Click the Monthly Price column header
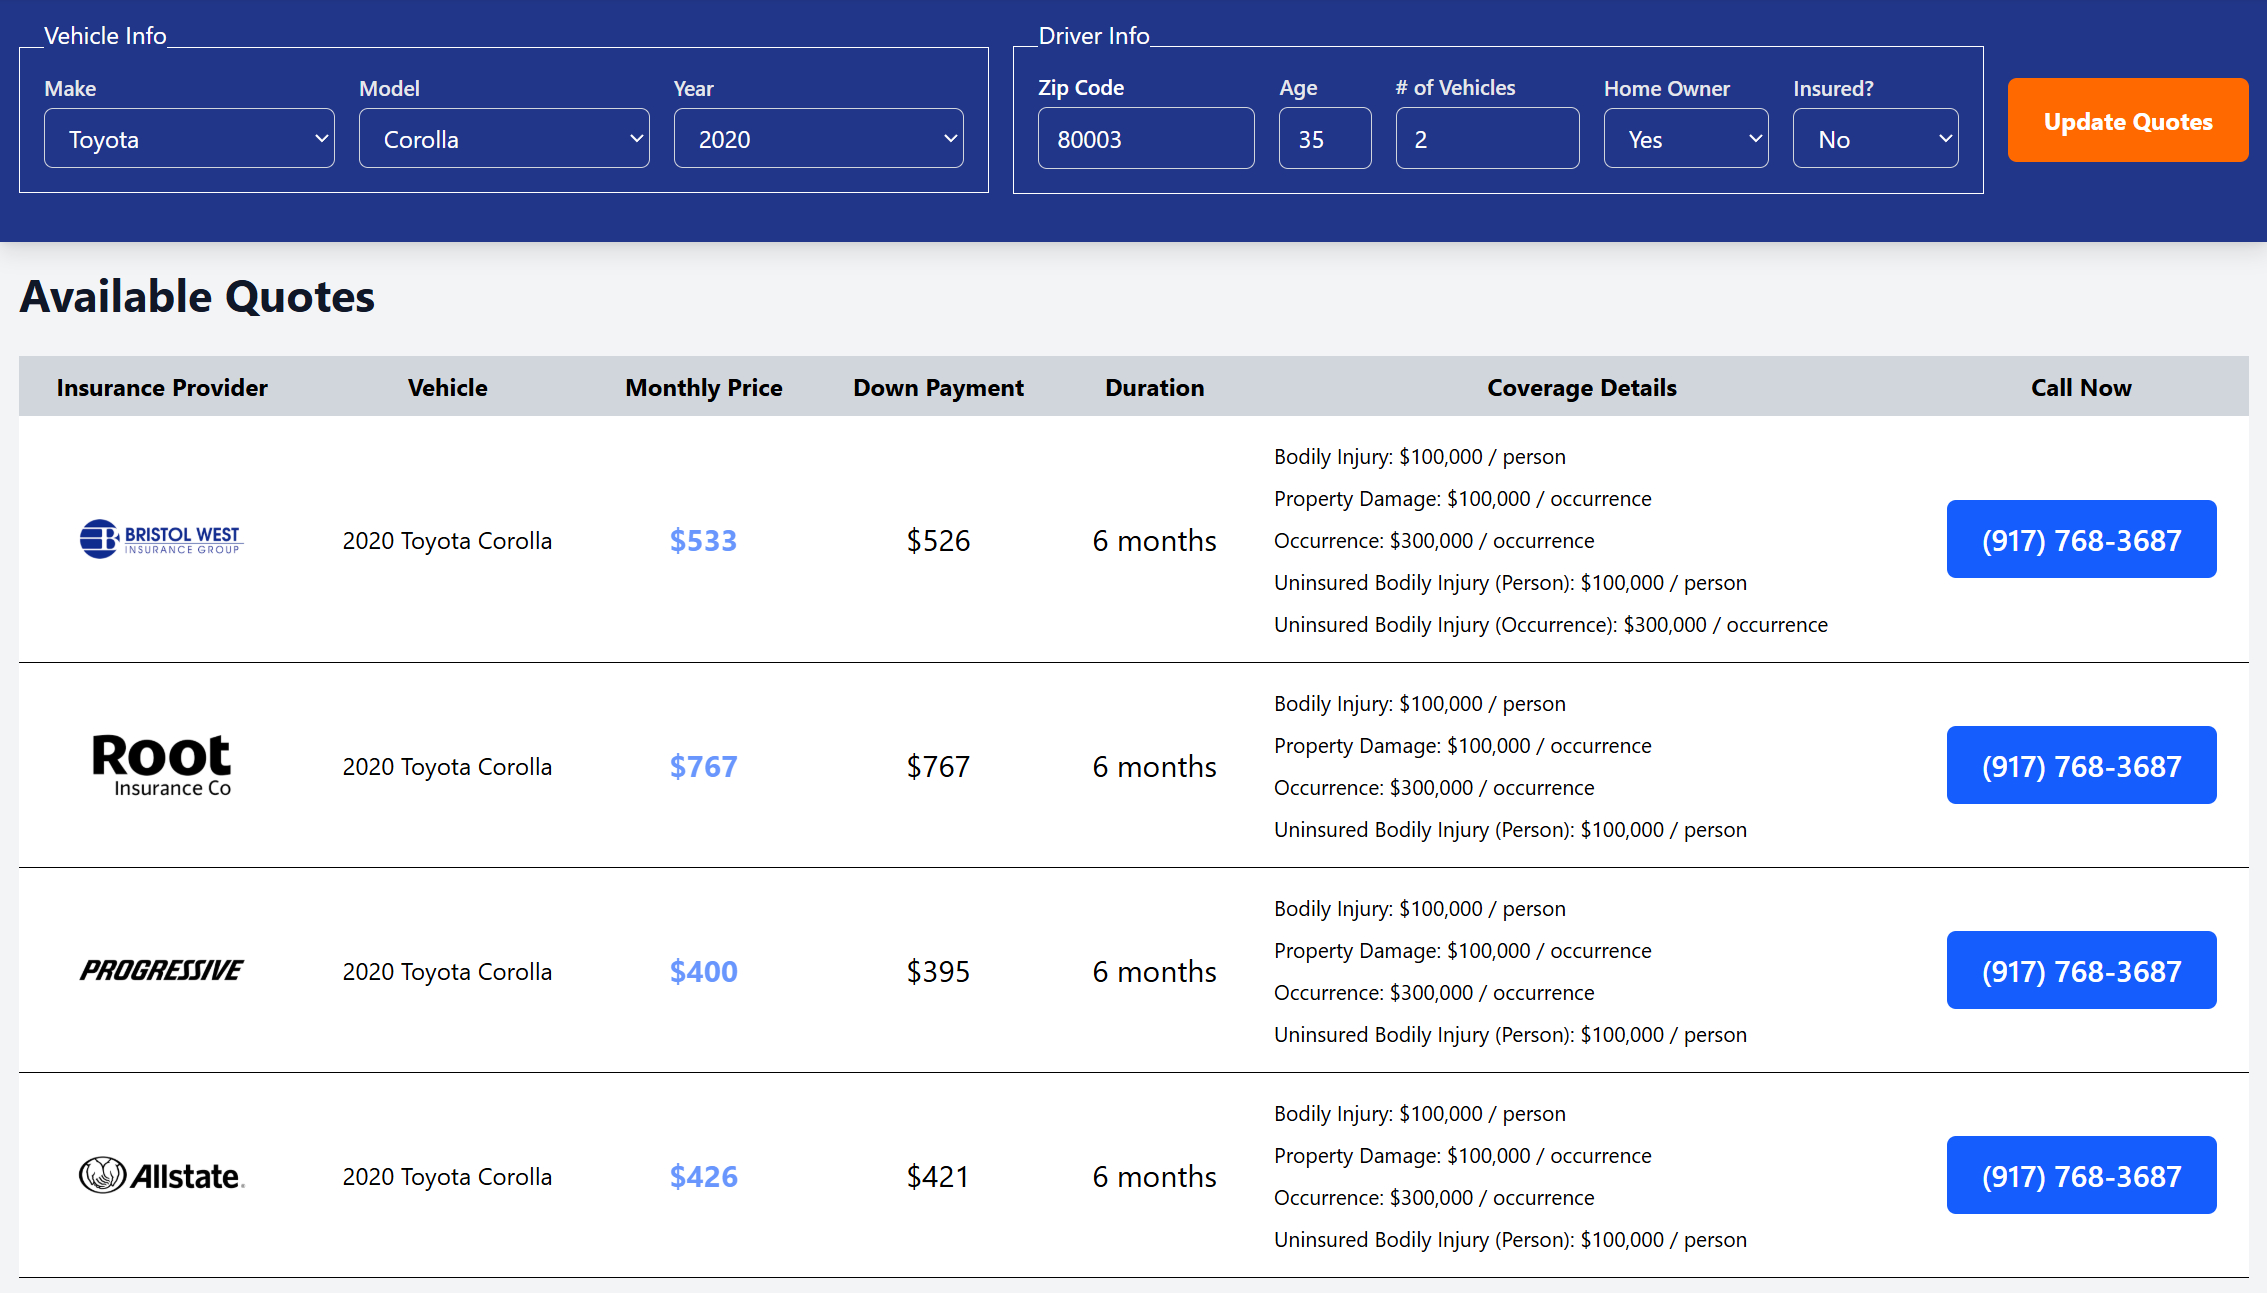This screenshot has width=2267, height=1293. click(x=704, y=388)
